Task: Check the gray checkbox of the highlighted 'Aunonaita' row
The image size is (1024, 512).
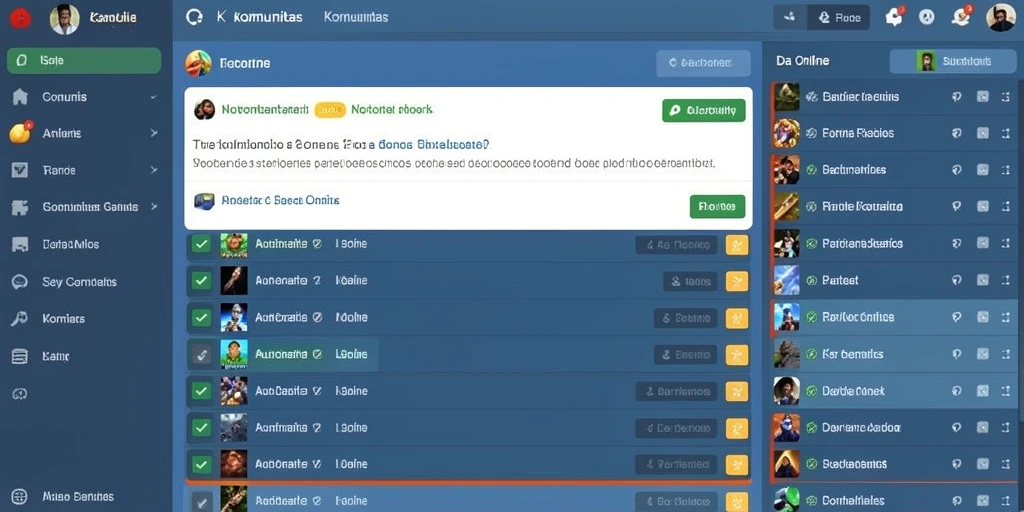Action: (x=202, y=355)
